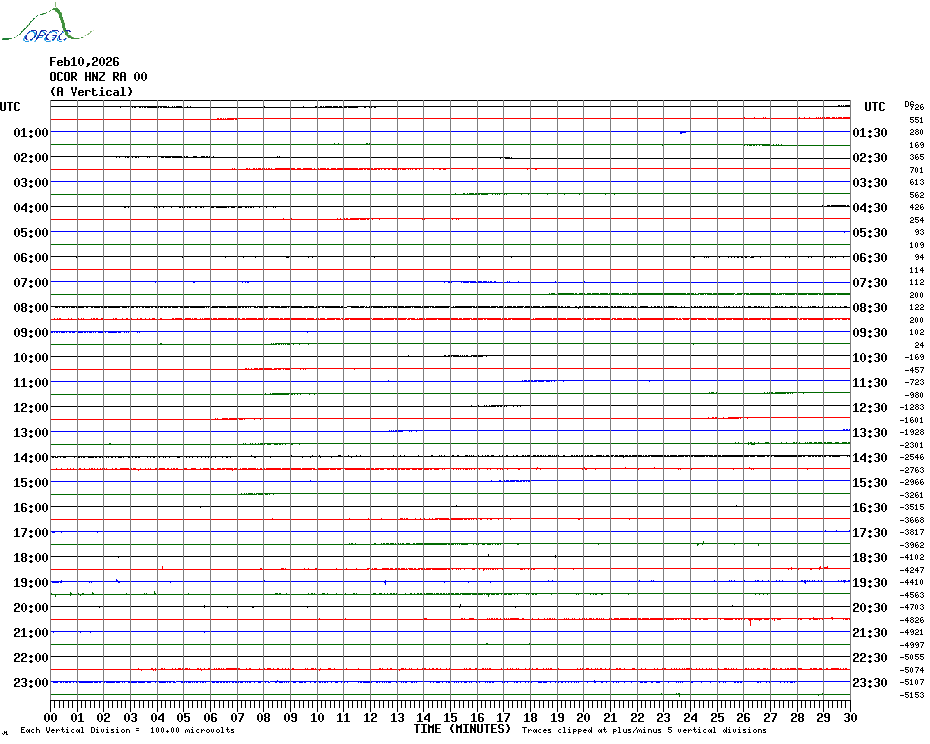Select the 08:00 hour label on the left
Screen dimensions: 930x744
coord(31,308)
